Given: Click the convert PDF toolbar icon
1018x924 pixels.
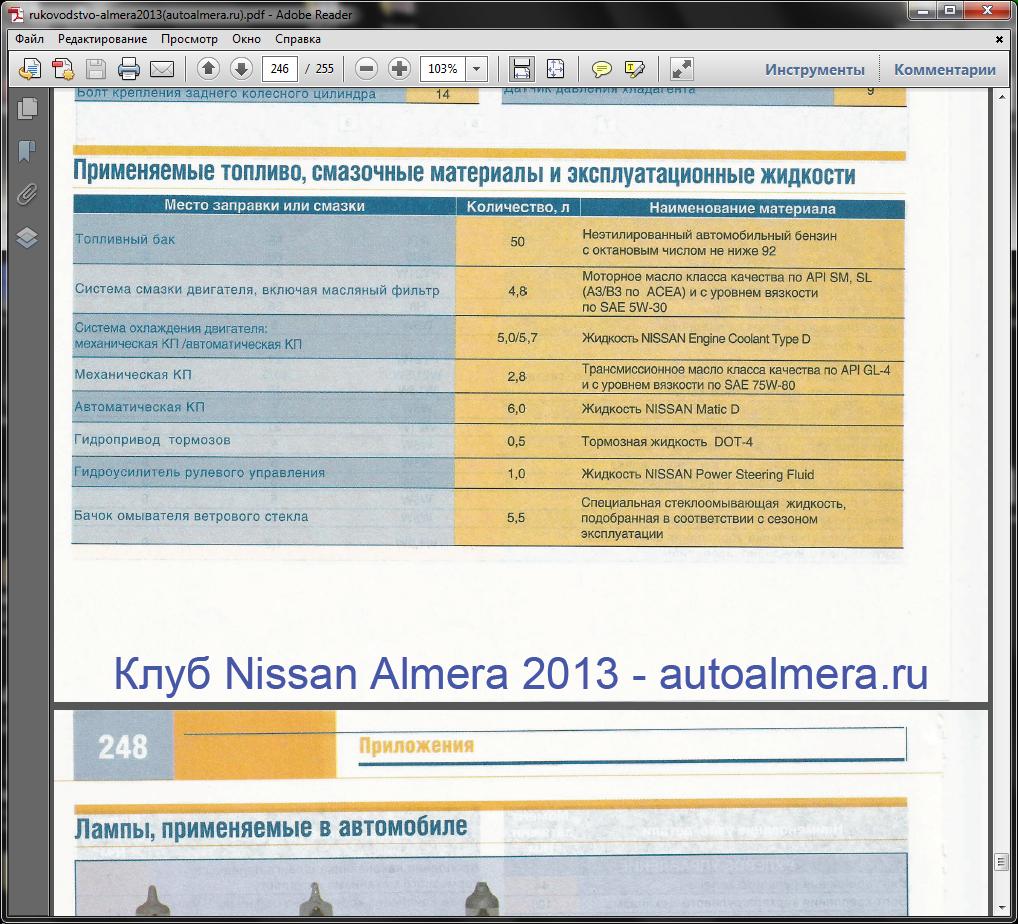Looking at the screenshot, I should click(63, 68).
